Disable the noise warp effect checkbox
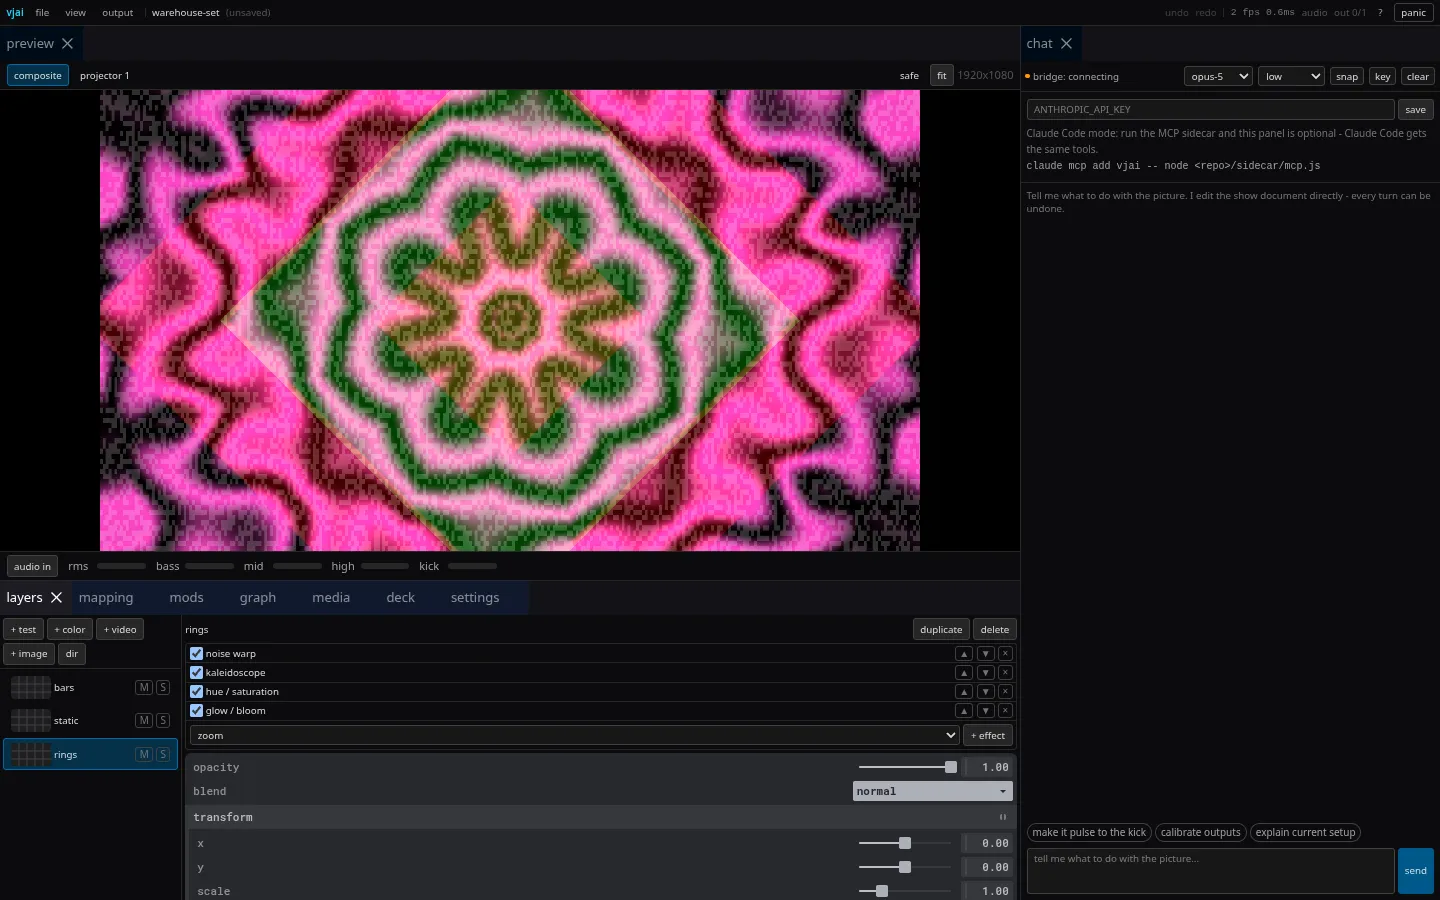 point(196,654)
